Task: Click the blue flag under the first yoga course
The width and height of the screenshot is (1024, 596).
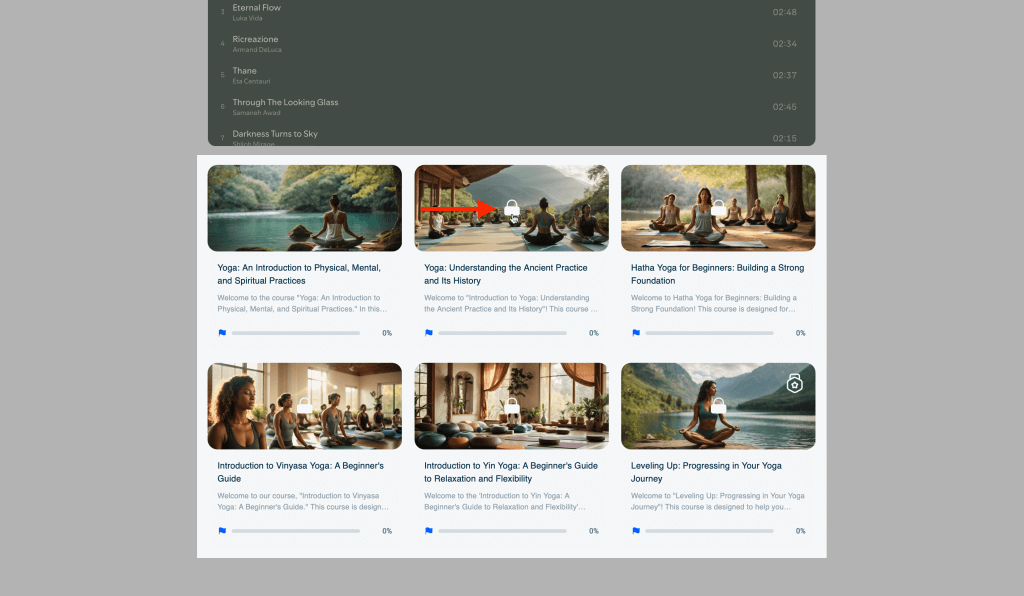Action: coord(222,333)
